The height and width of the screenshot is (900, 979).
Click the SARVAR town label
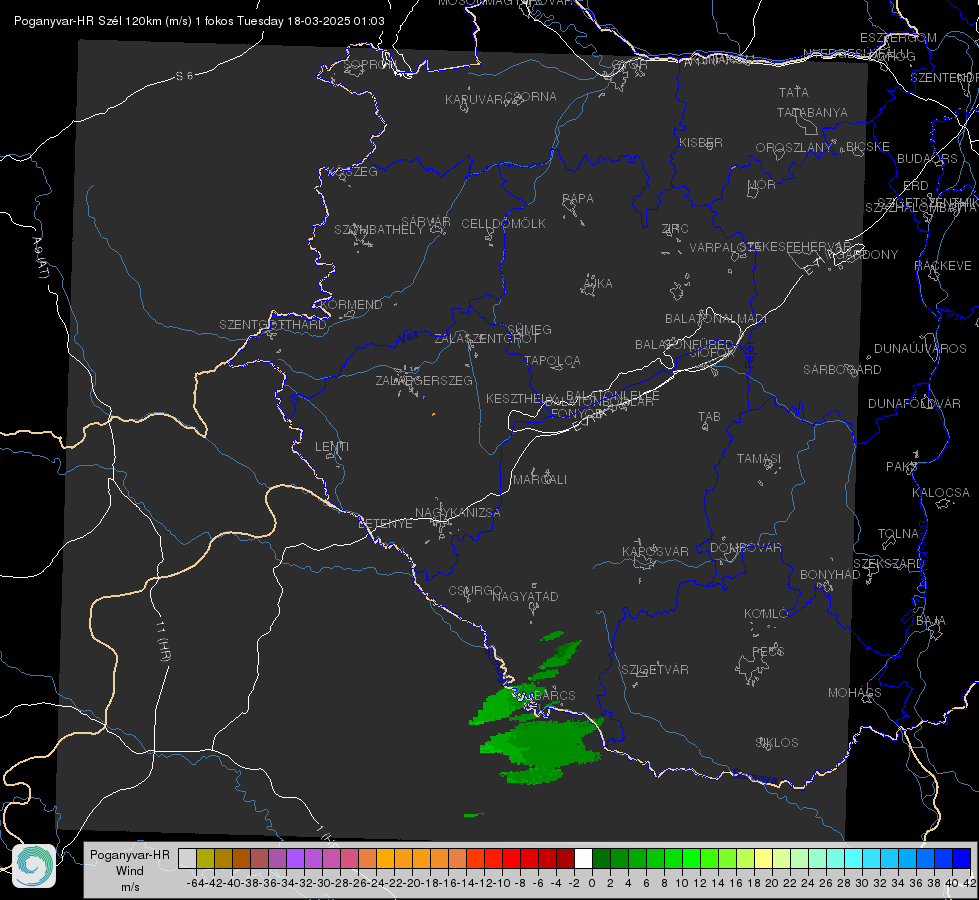tap(426, 221)
